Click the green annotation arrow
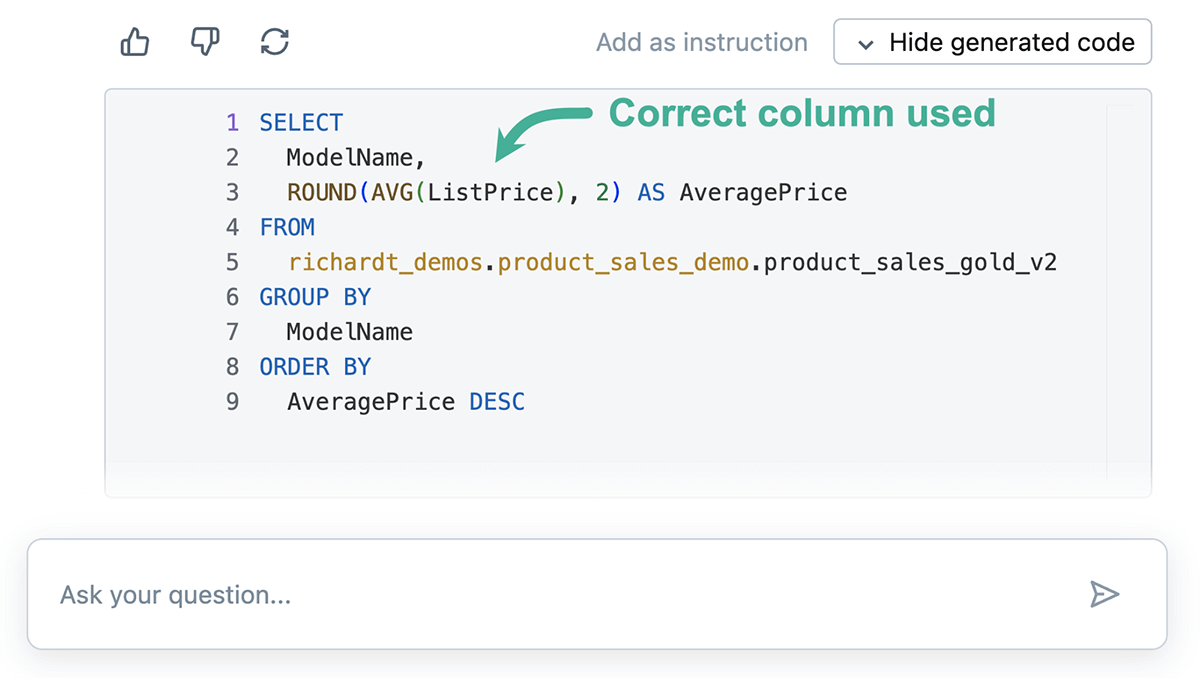 coord(540,130)
